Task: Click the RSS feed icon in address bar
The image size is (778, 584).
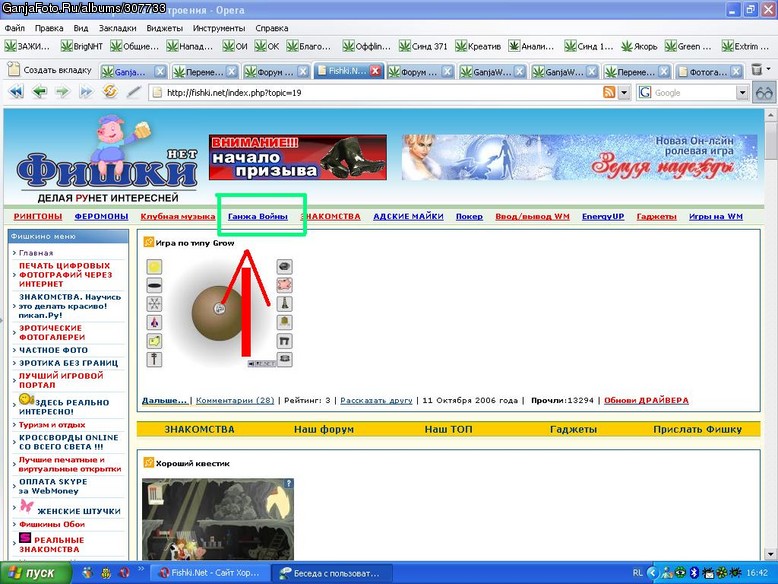Action: pos(609,92)
